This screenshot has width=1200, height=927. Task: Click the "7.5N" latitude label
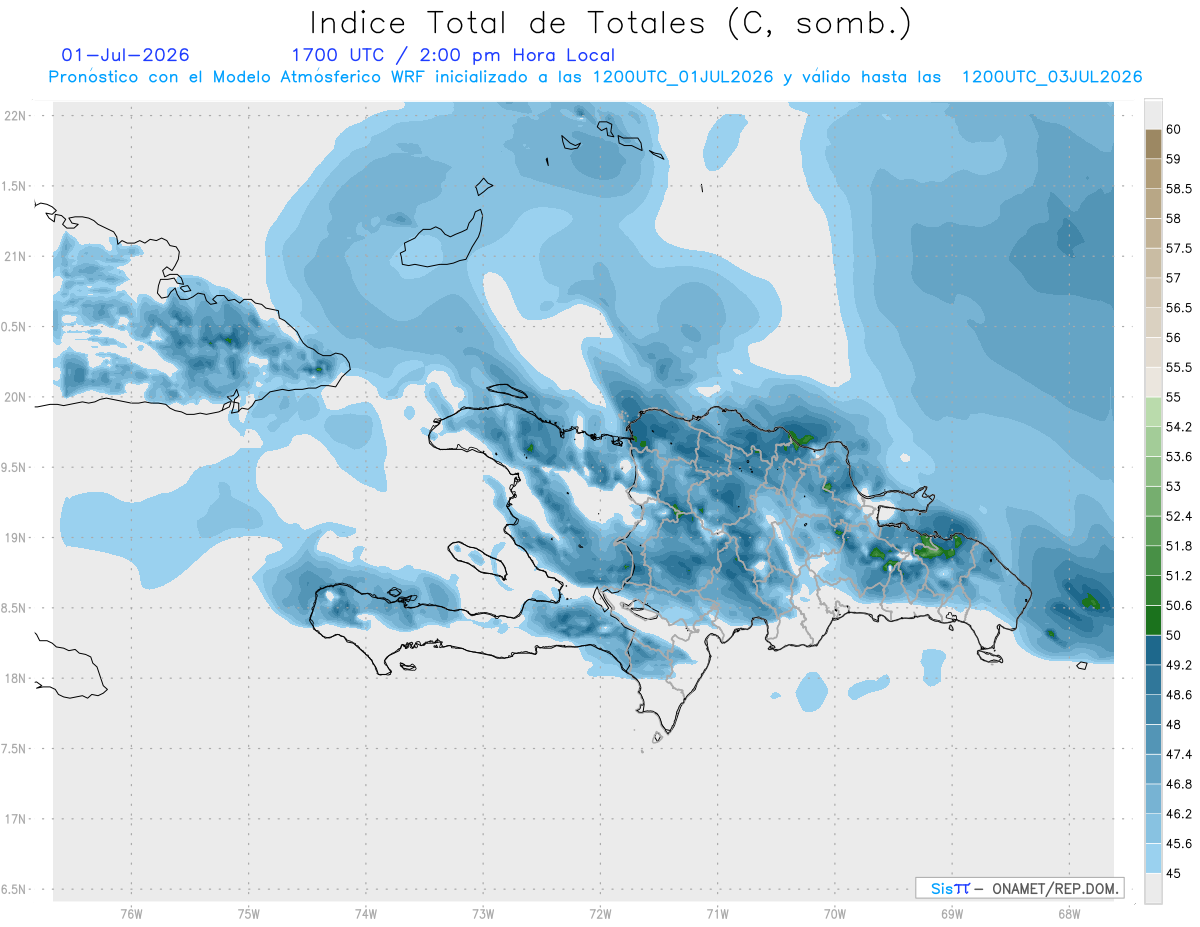click(x=14, y=748)
